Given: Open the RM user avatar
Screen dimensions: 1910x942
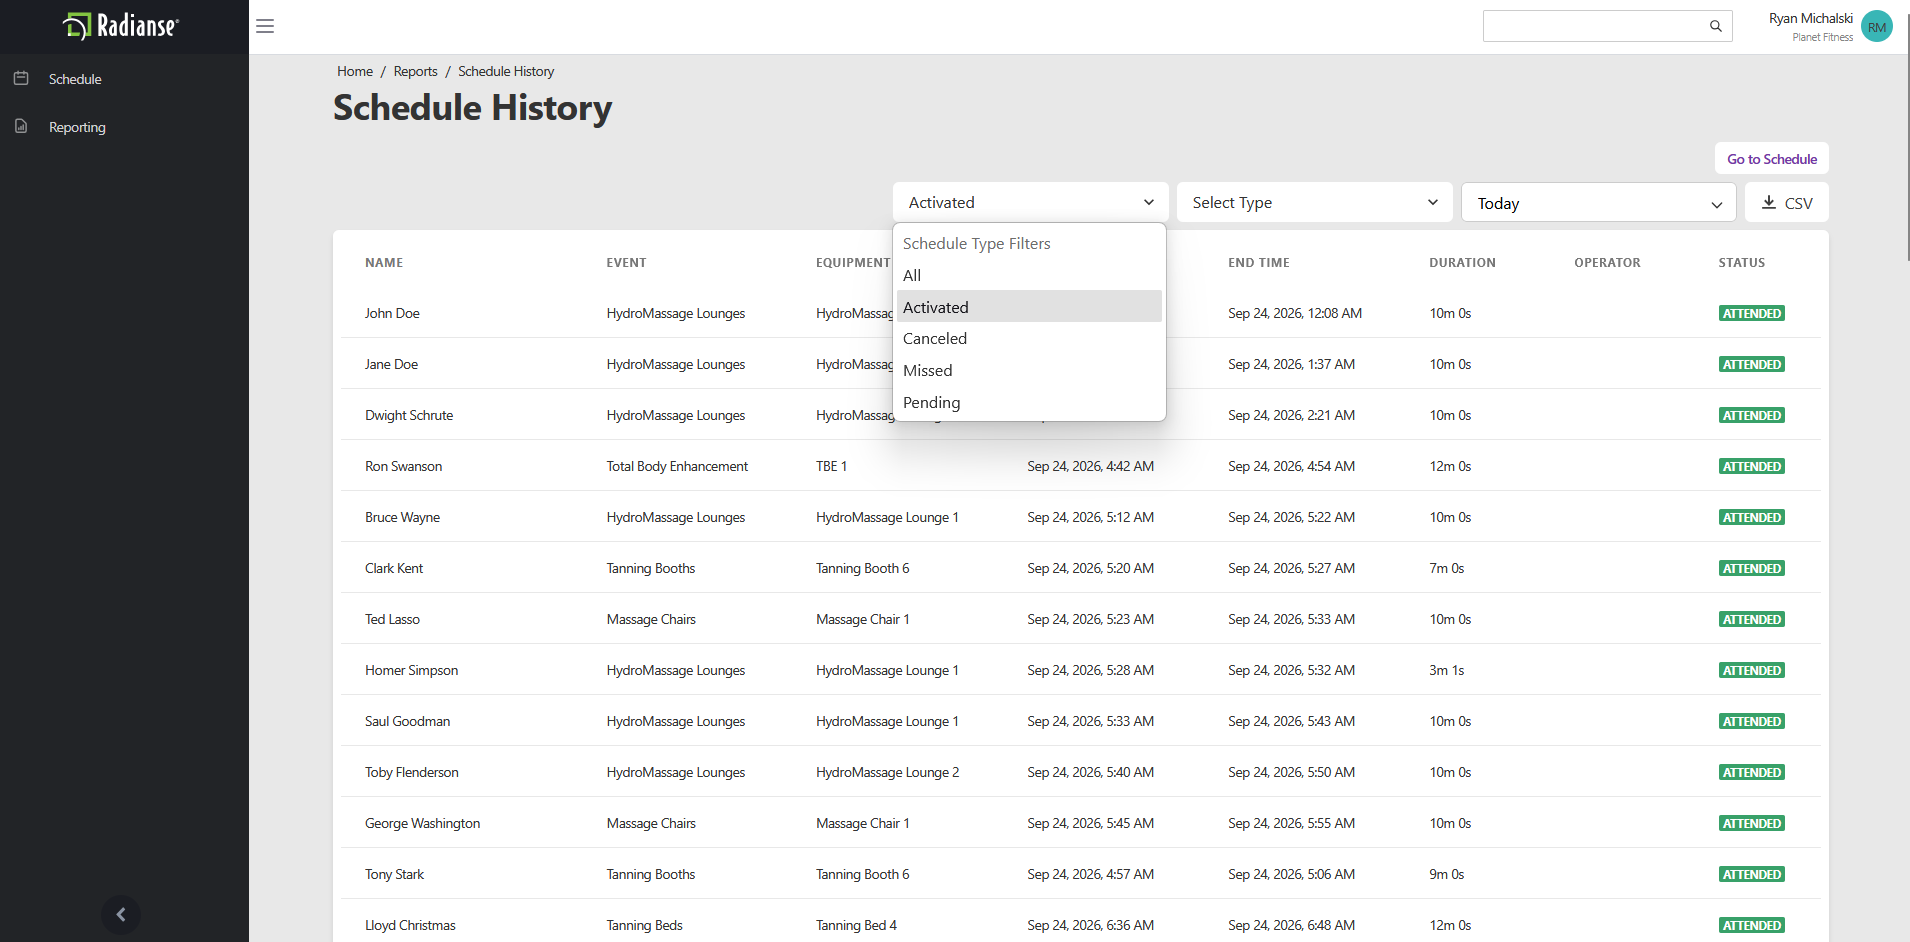Looking at the screenshot, I should point(1877,26).
